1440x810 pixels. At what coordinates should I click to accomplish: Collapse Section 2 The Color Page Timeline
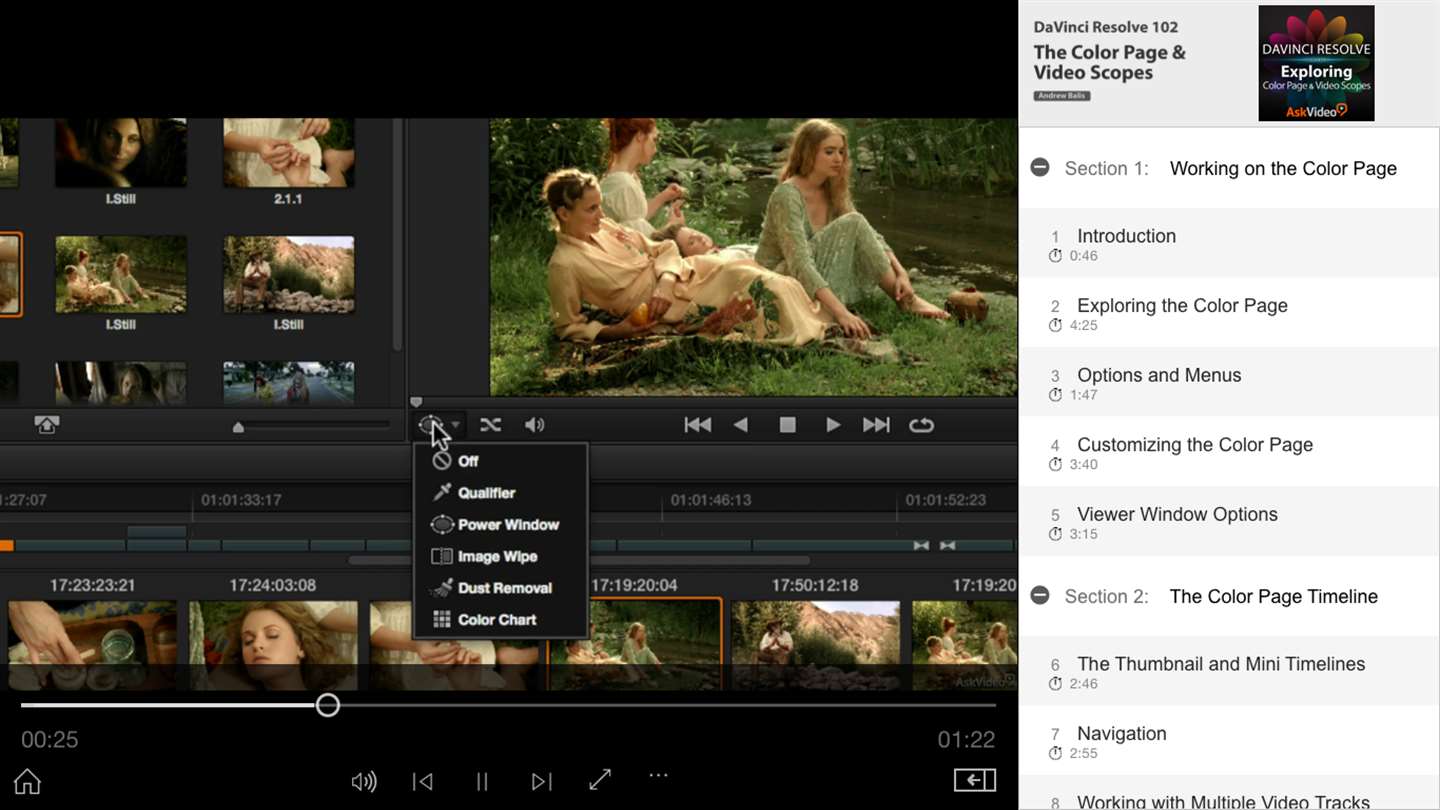coord(1040,596)
